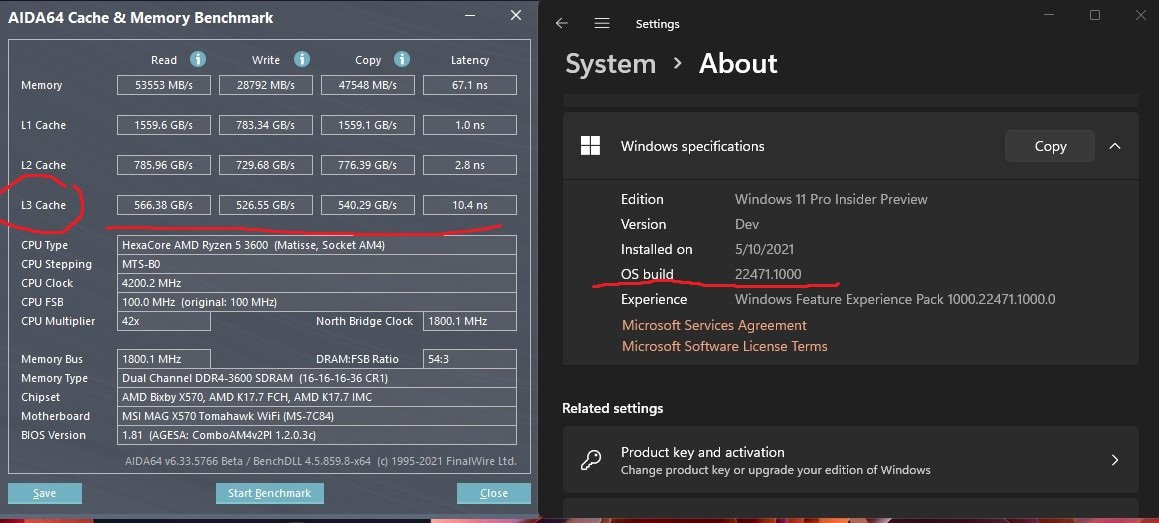Click the Write info icon

click(302, 60)
